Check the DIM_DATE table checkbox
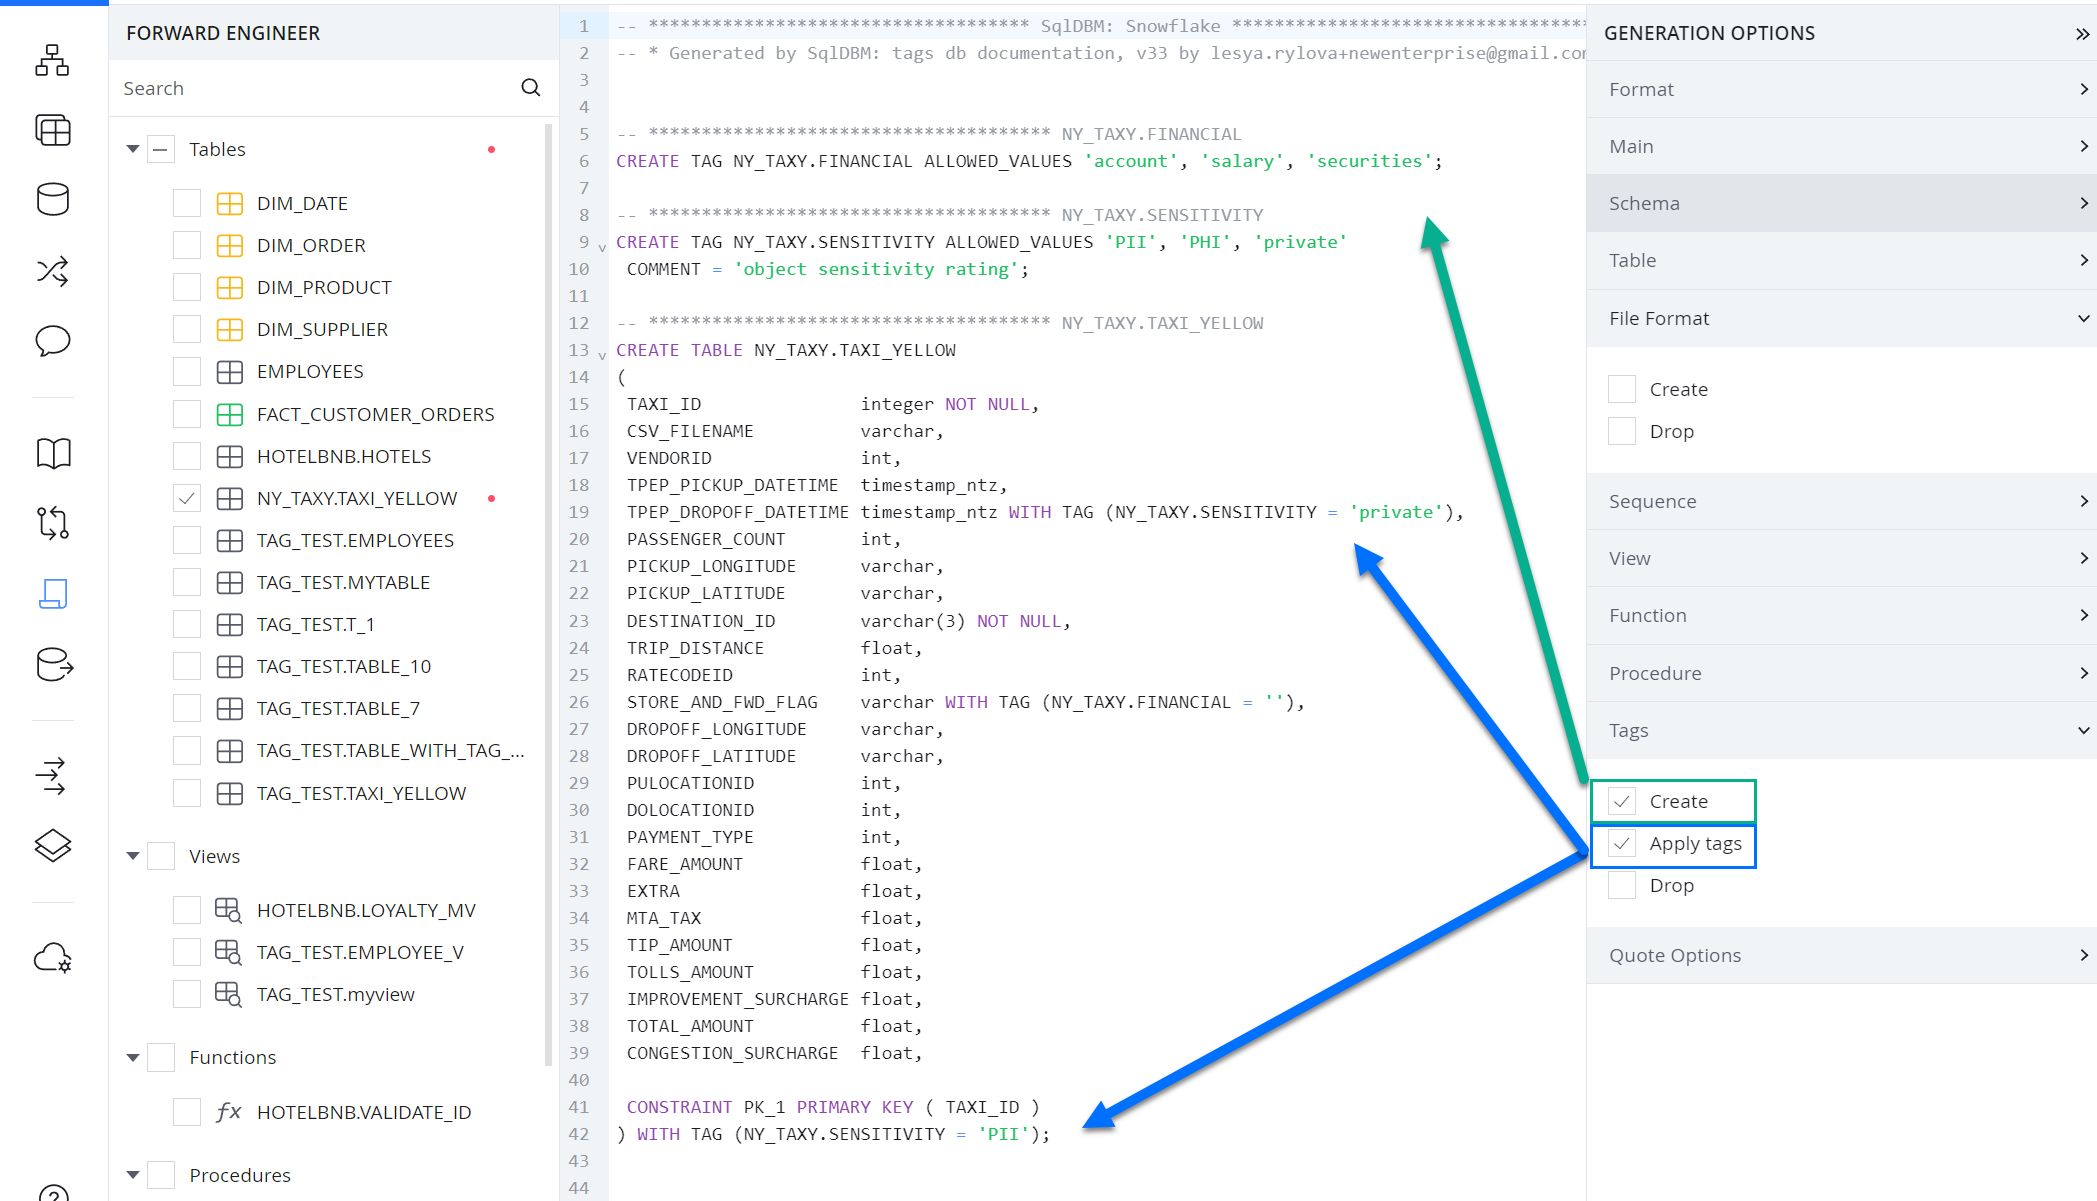Image resolution: width=2097 pixels, height=1201 pixels. [187, 203]
